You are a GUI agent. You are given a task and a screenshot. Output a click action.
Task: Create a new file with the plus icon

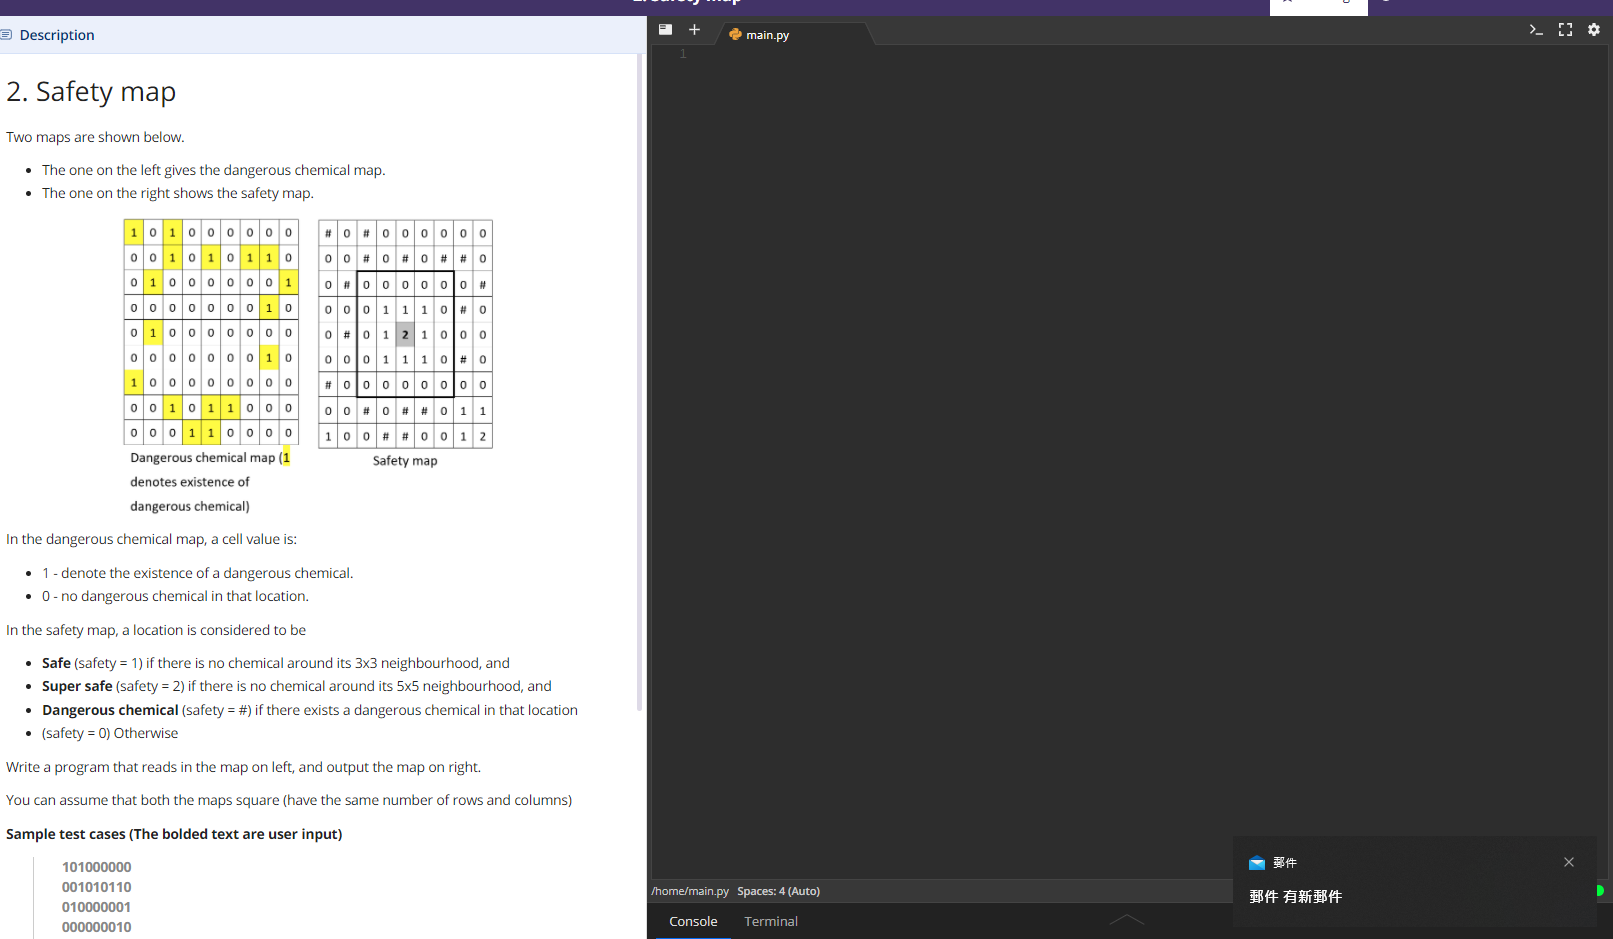(x=694, y=29)
